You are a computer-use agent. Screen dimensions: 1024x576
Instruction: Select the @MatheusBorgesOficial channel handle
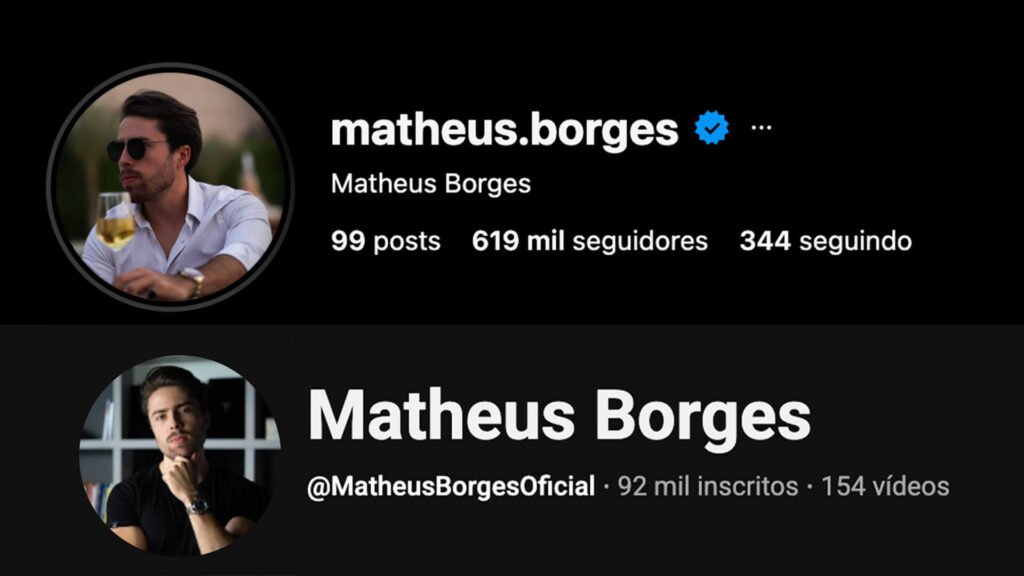pos(451,487)
